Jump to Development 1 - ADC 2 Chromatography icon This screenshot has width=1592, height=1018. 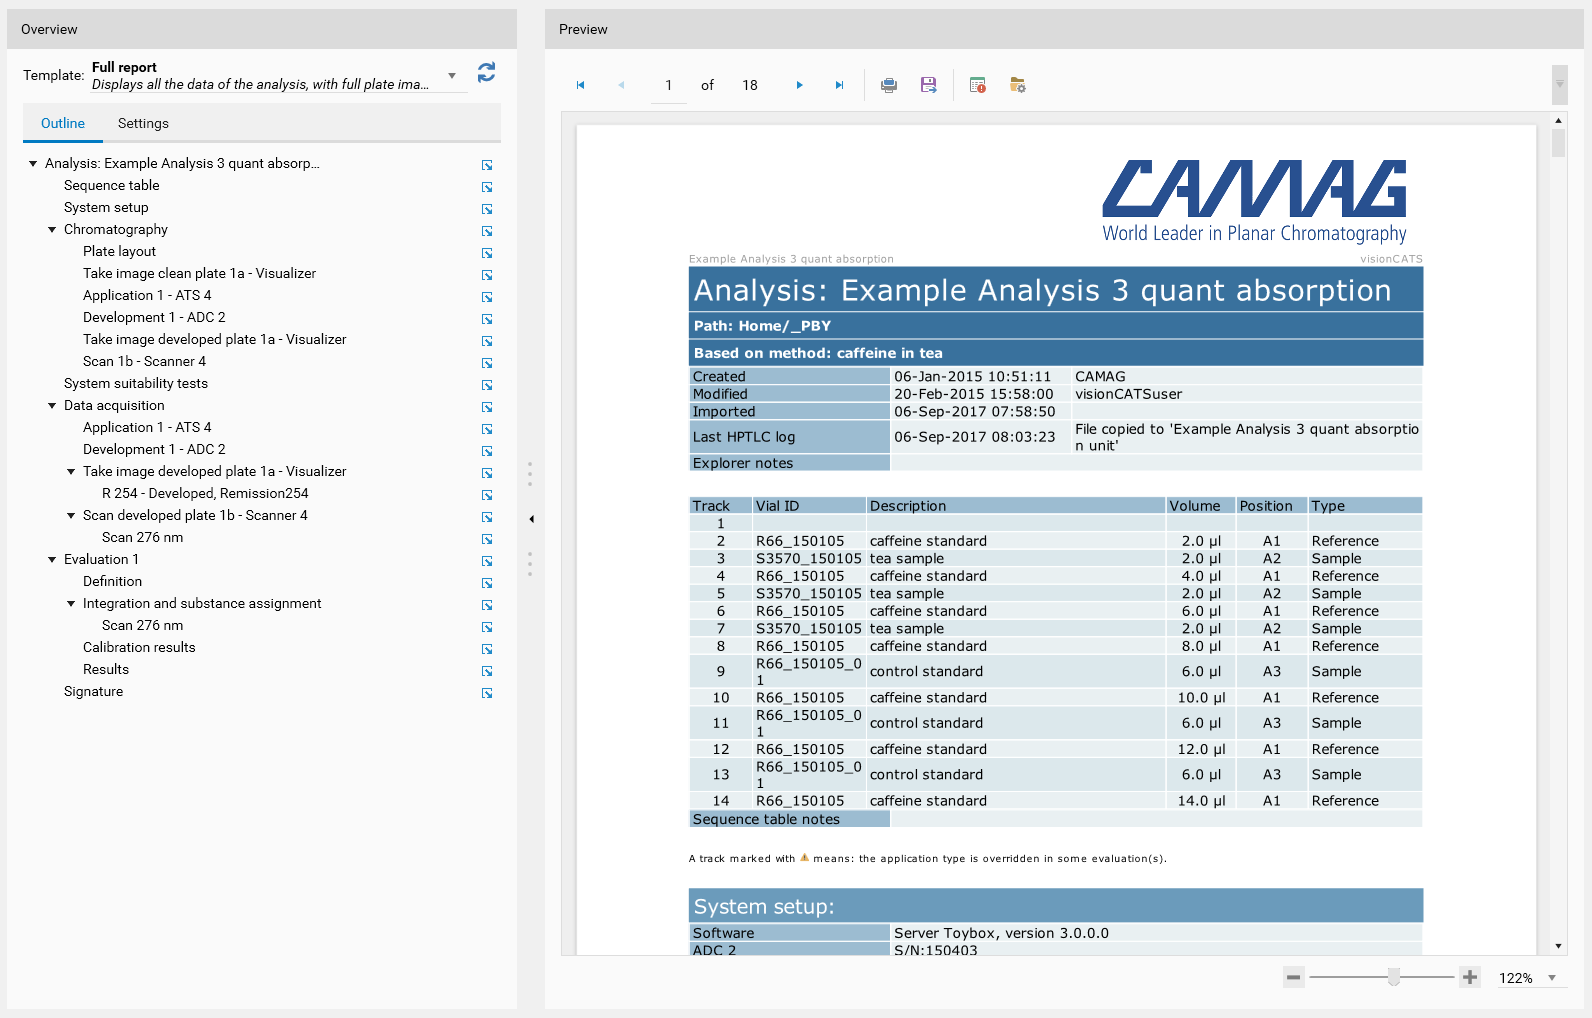tap(487, 319)
